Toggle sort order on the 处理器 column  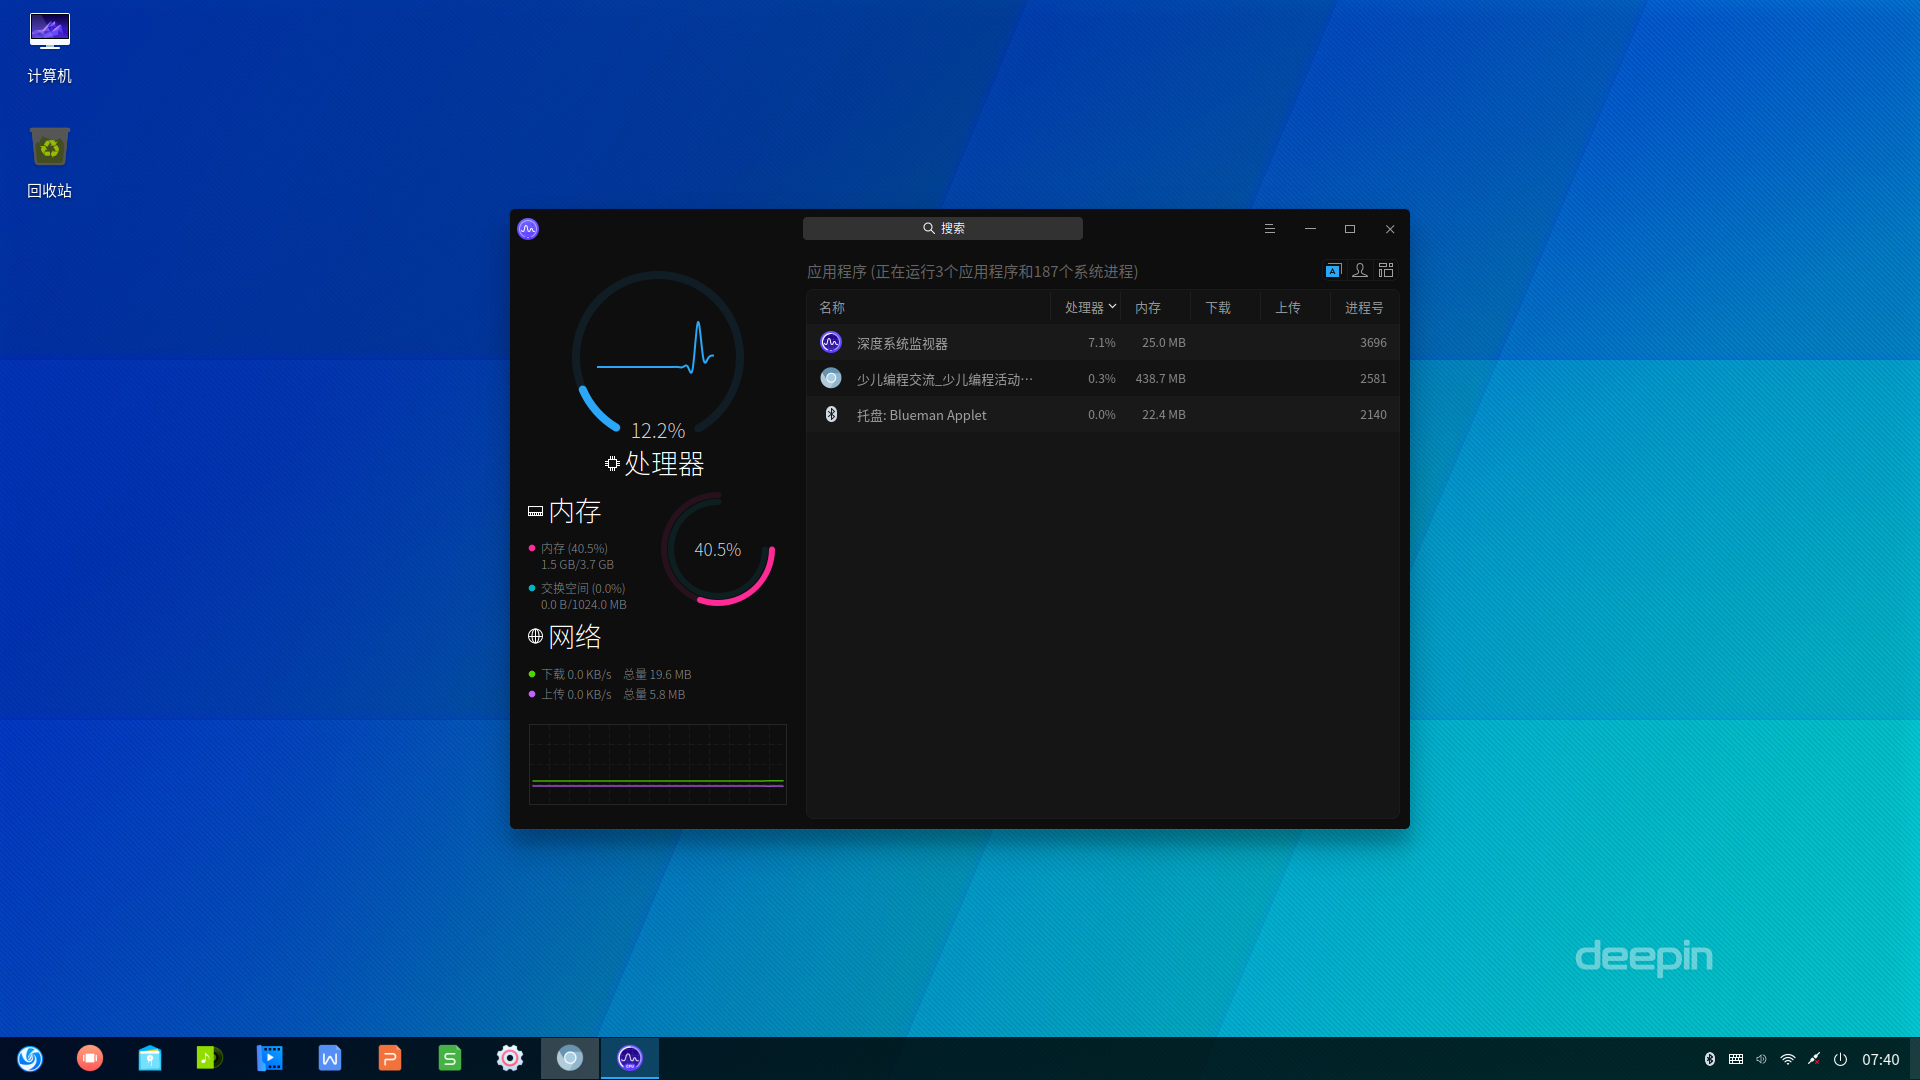[x=1086, y=308]
